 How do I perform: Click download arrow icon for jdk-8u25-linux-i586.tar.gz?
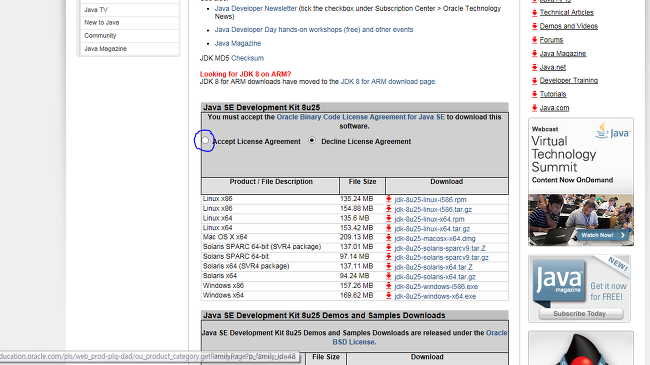(x=388, y=209)
